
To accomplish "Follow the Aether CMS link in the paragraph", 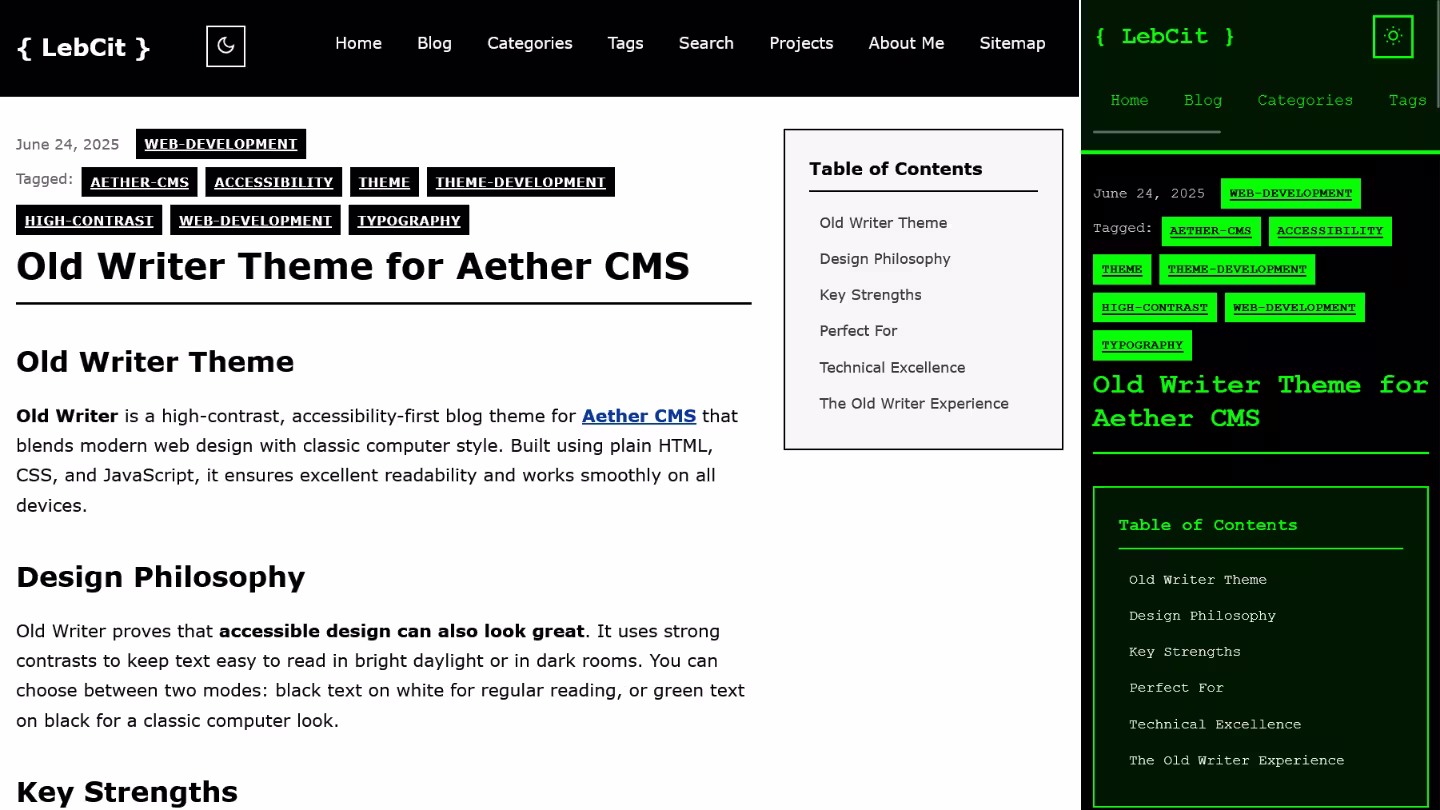I will pyautogui.click(x=639, y=416).
